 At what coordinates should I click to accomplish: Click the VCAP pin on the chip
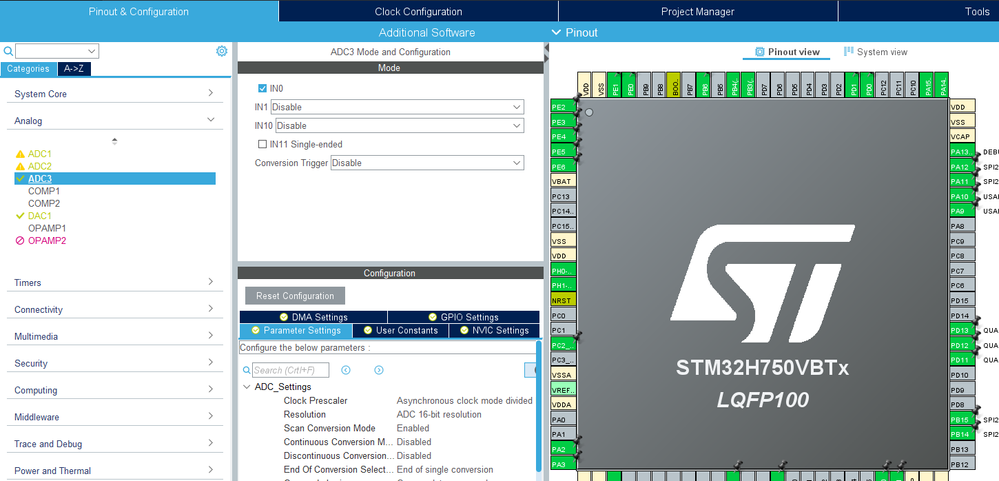(x=962, y=137)
